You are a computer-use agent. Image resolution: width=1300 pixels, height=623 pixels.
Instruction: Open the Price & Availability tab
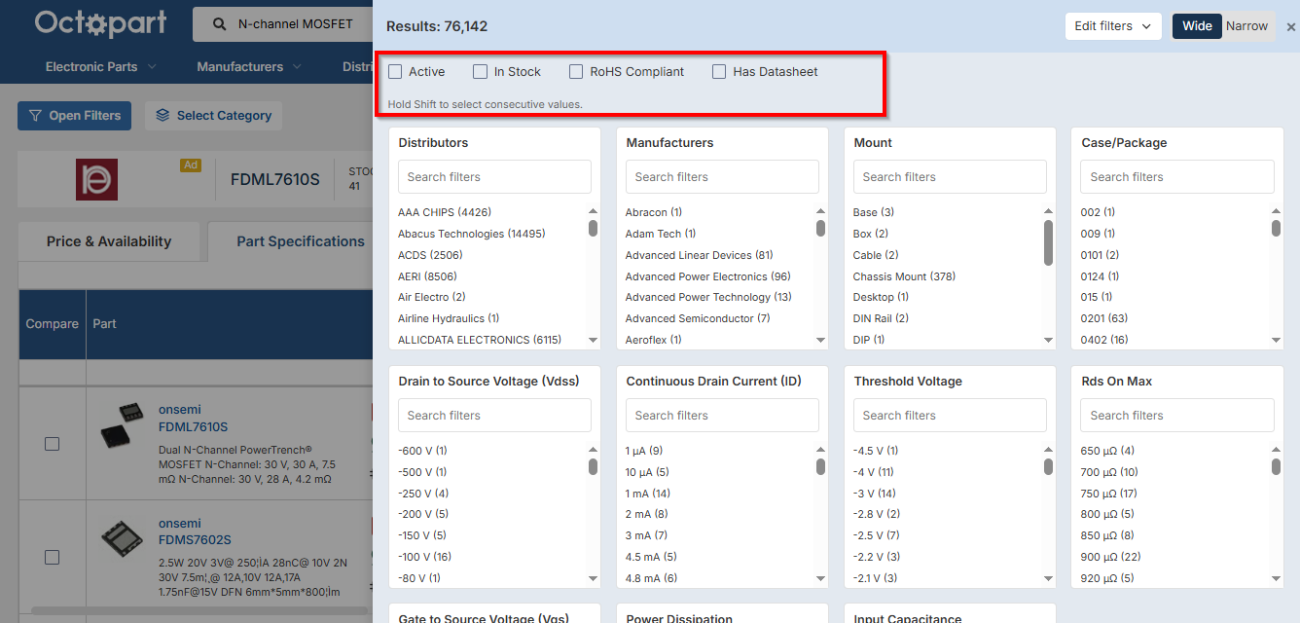pyautogui.click(x=109, y=241)
